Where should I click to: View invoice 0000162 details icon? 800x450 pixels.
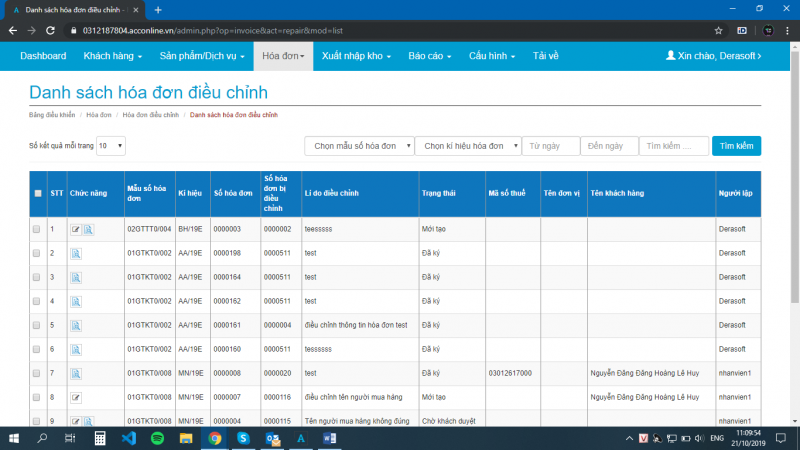pos(76,302)
